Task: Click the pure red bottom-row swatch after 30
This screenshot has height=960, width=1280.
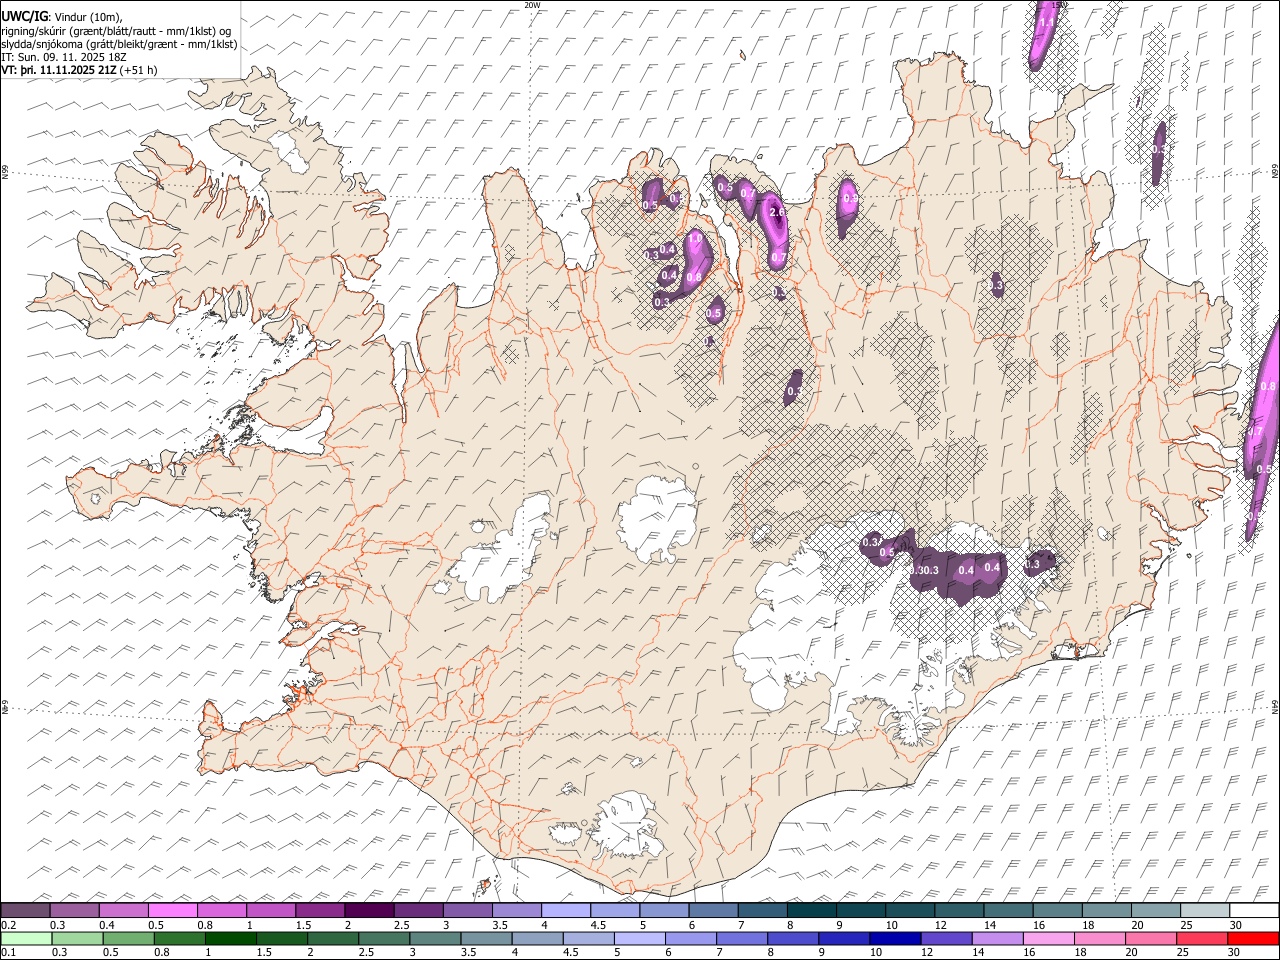Action: click(1252, 939)
